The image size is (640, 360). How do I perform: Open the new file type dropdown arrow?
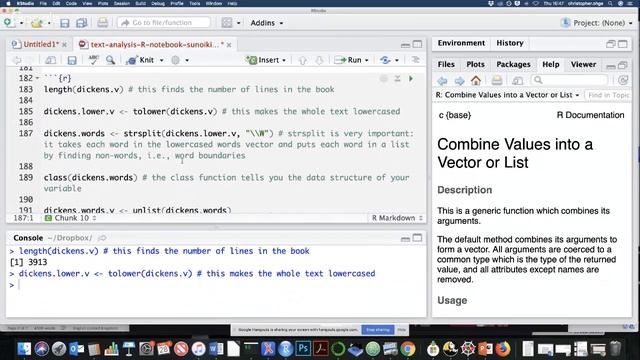pos(22,23)
